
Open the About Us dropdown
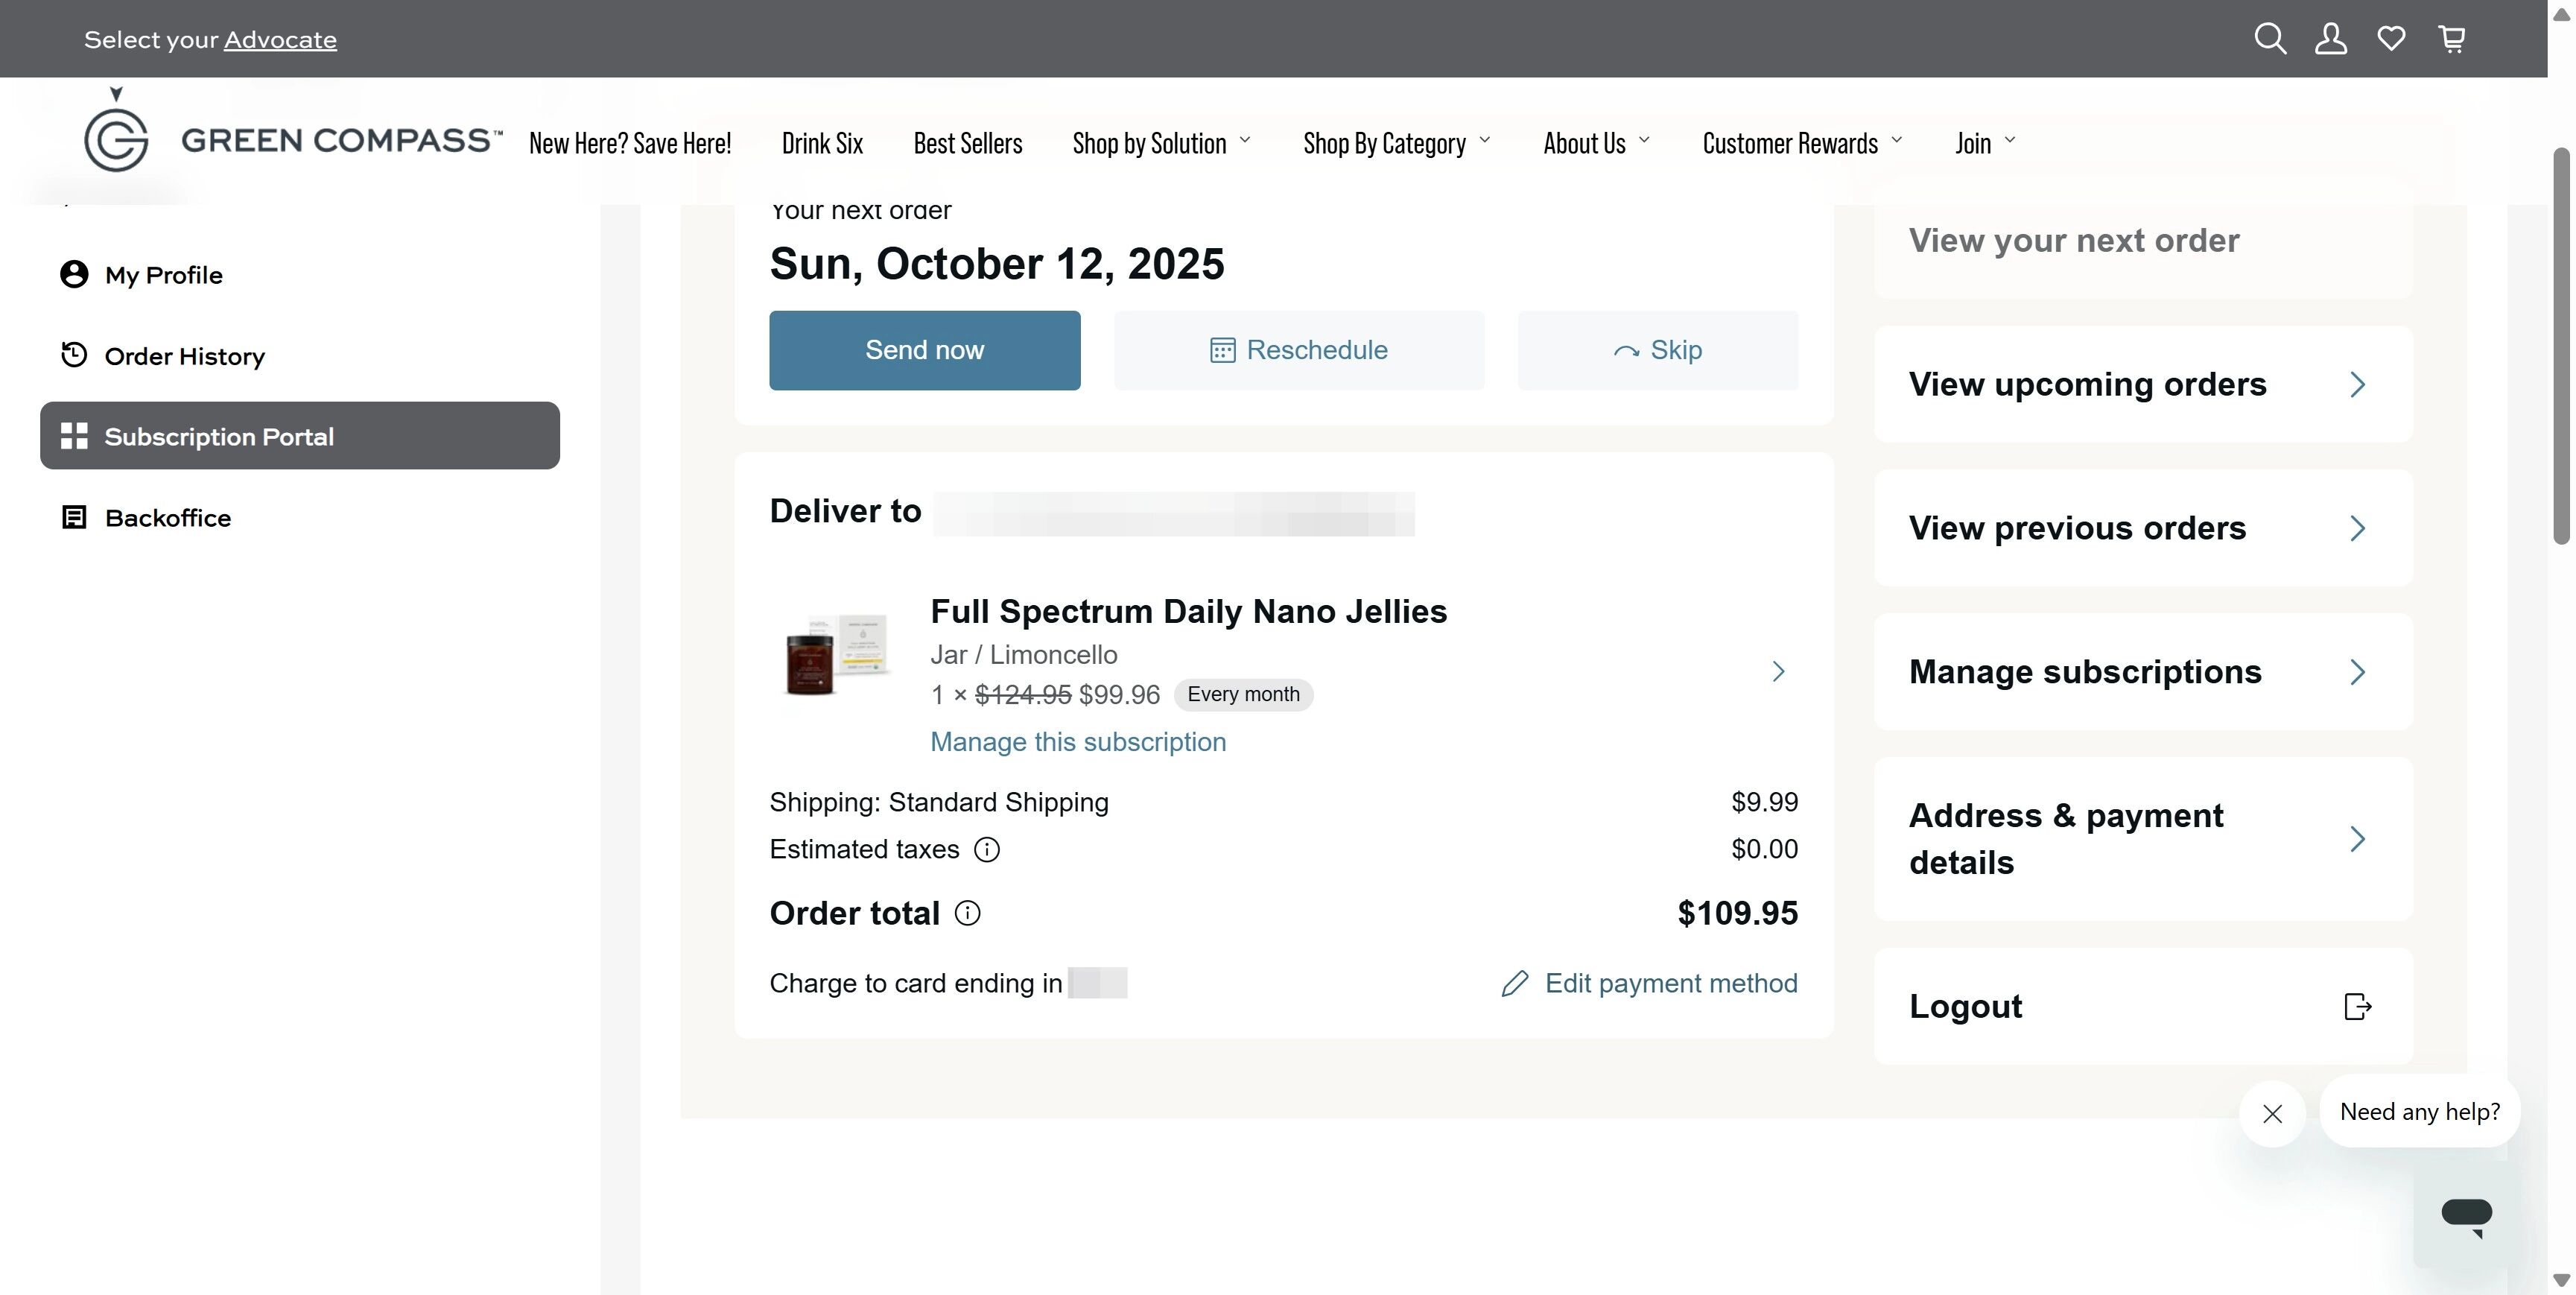1596,143
